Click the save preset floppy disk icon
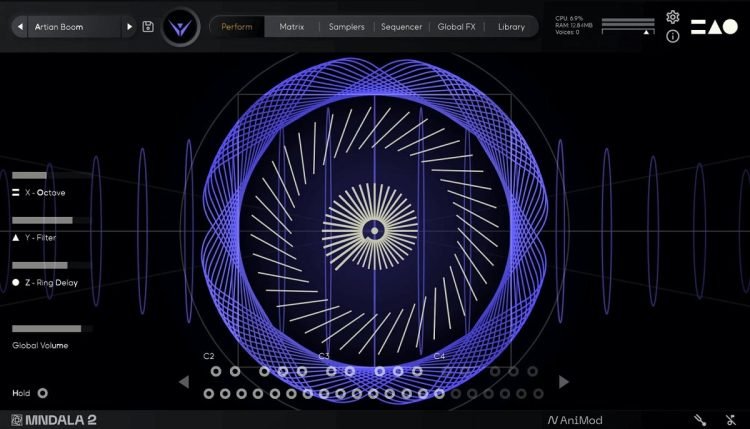This screenshot has height=429, width=750. pos(149,27)
